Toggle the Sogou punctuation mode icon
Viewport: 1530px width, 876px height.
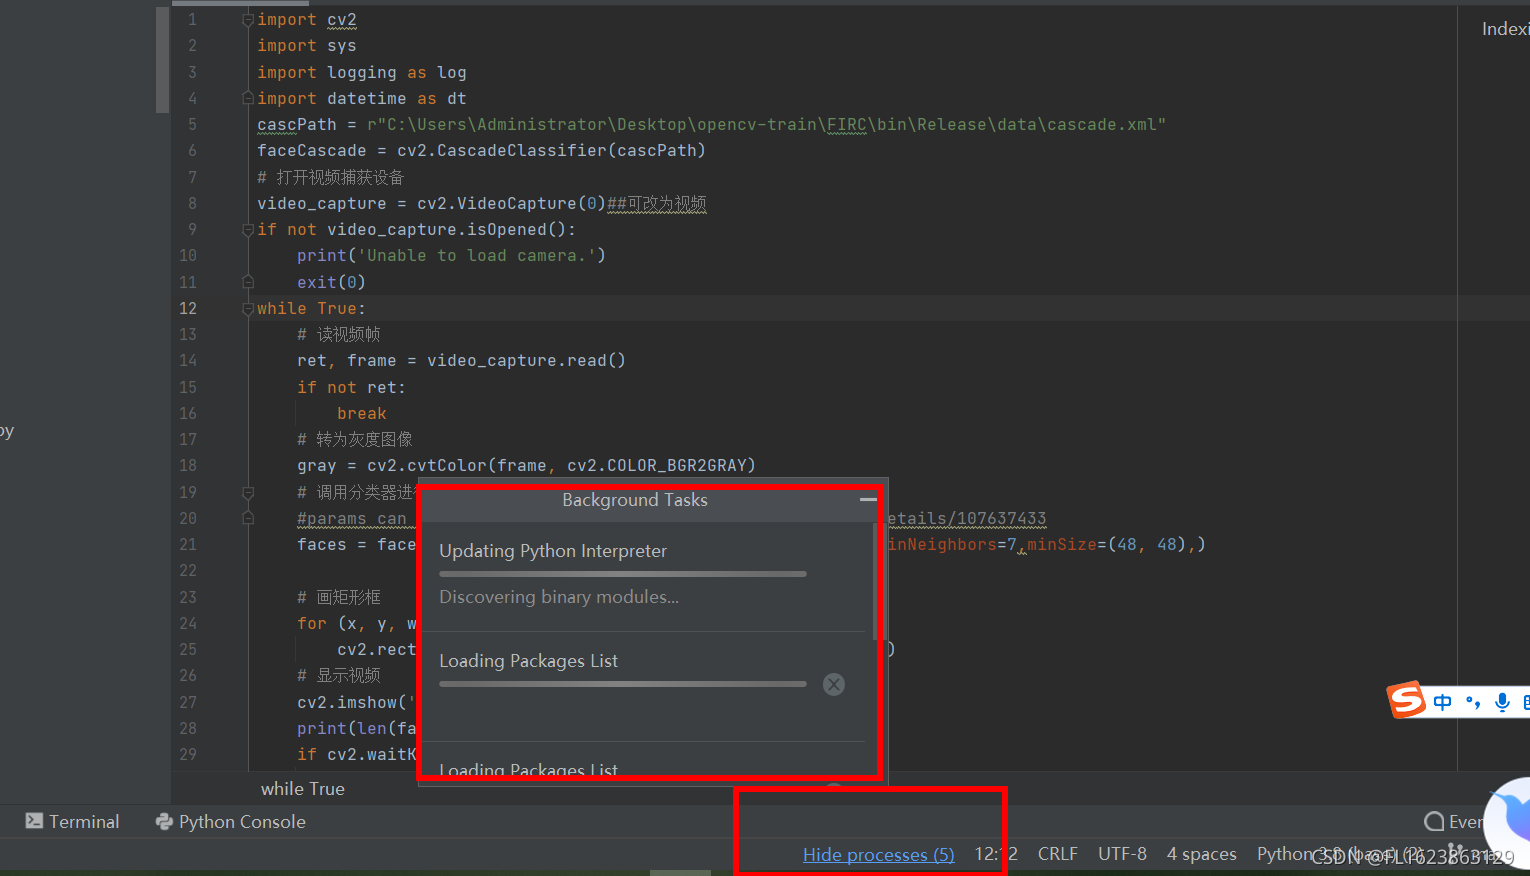1472,702
